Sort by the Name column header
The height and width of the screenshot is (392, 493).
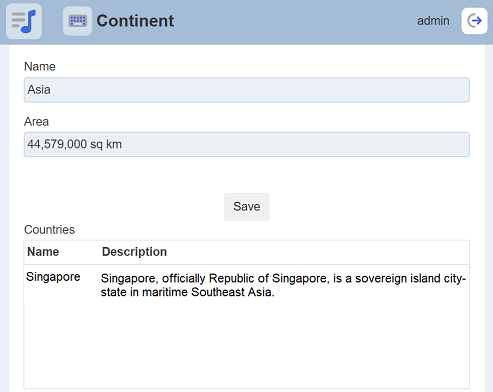(x=43, y=252)
